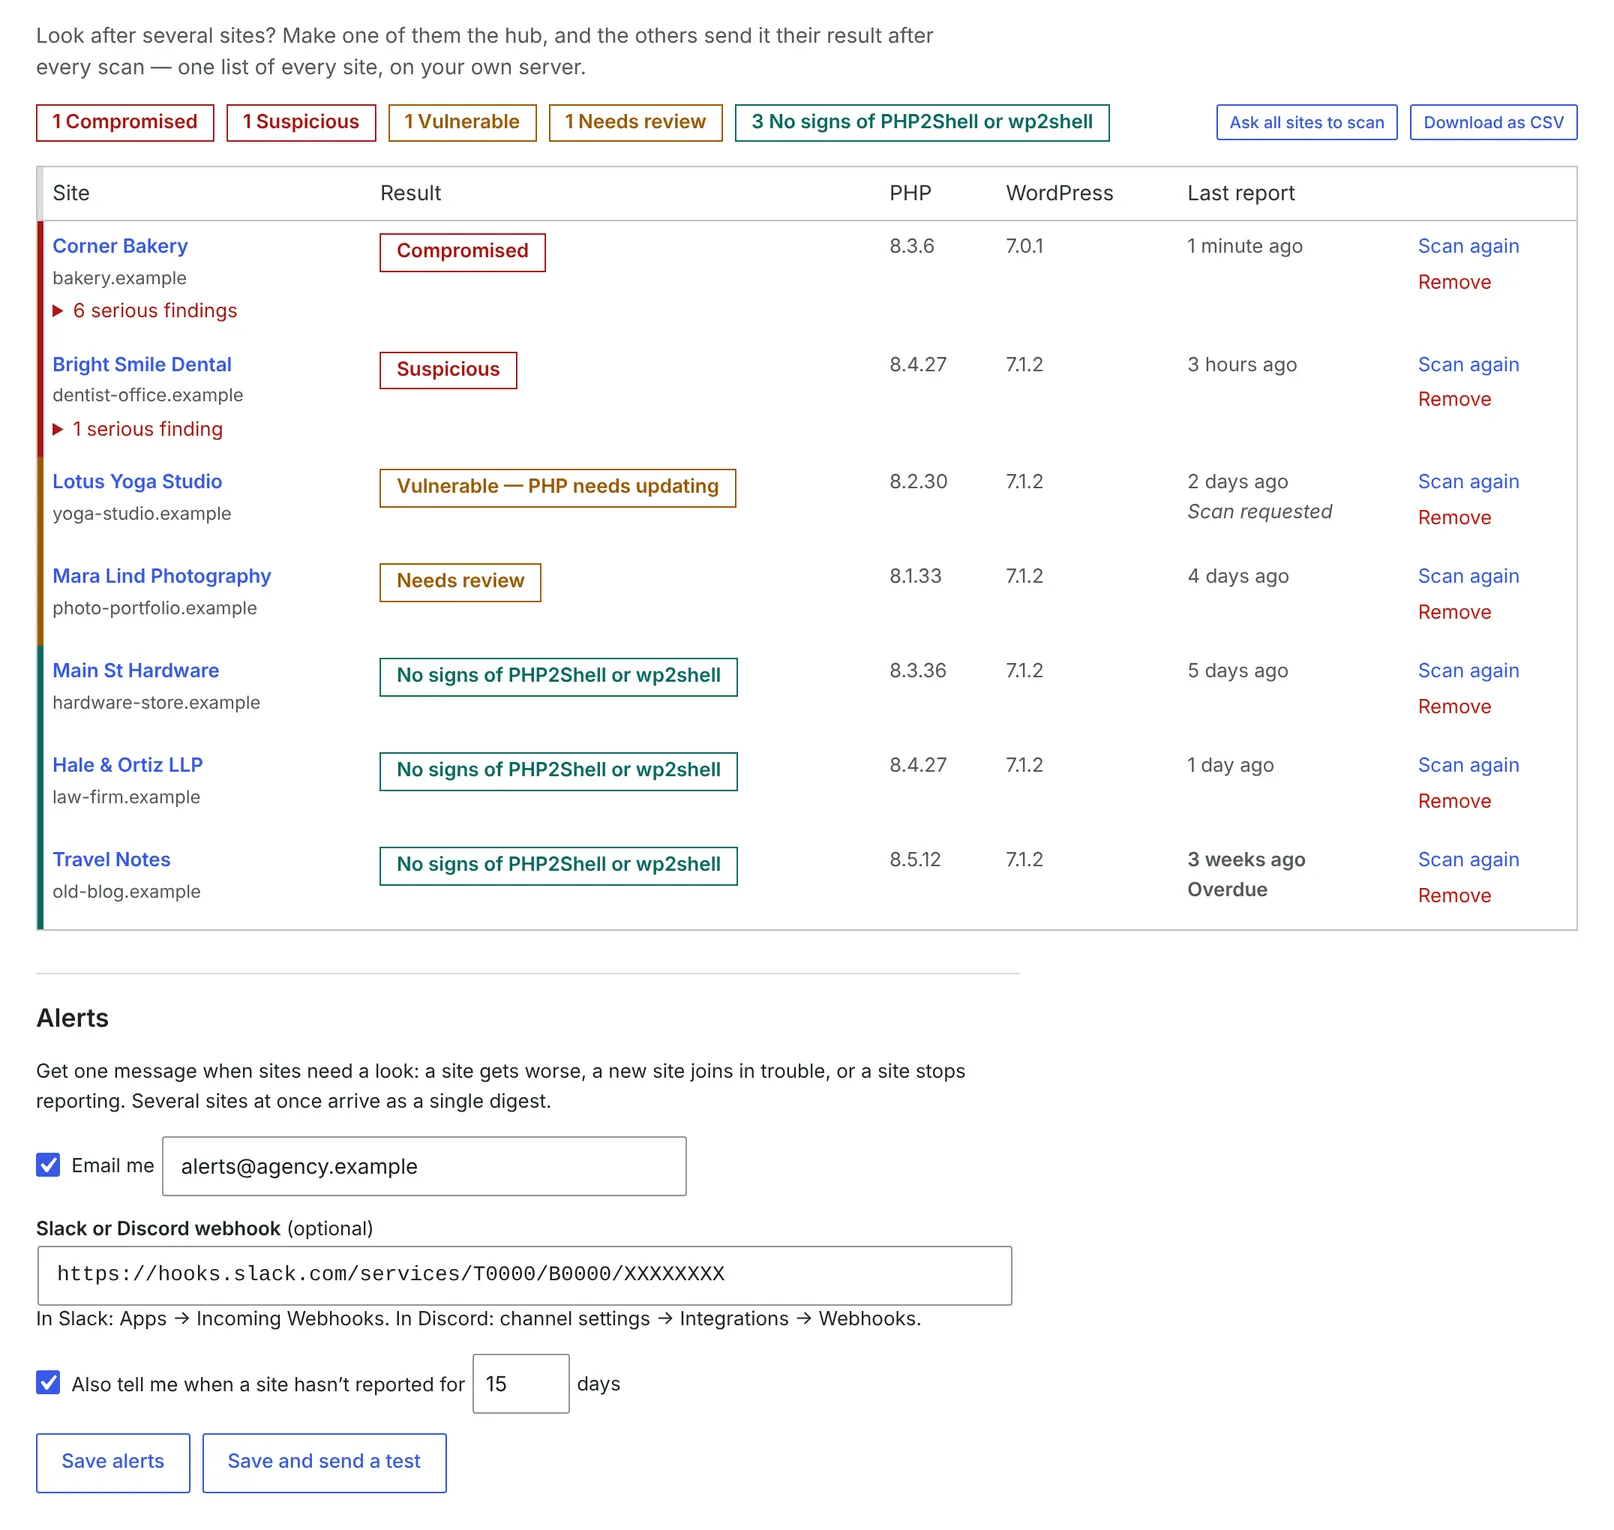Expand the 1 serious finding disclosure
1614x1530 pixels.
138,429
